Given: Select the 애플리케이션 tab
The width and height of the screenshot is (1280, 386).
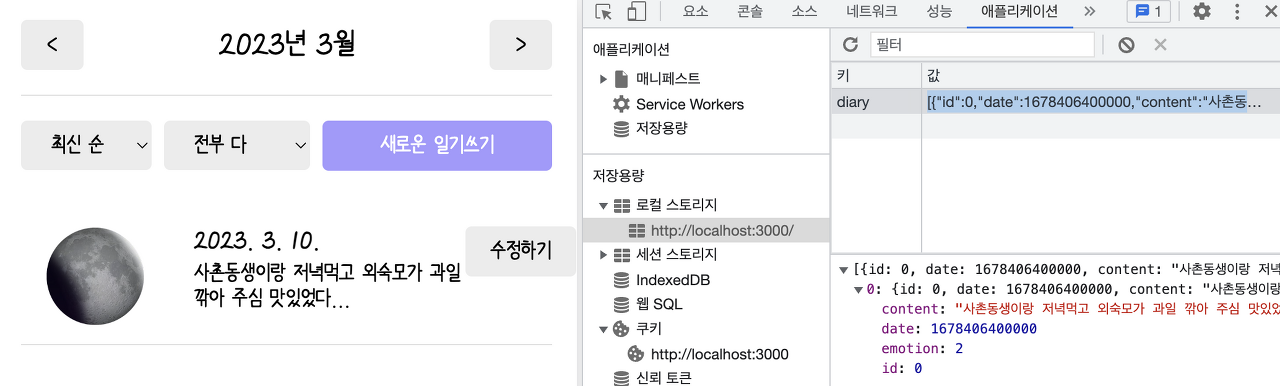Looking at the screenshot, I should pos(1019,12).
